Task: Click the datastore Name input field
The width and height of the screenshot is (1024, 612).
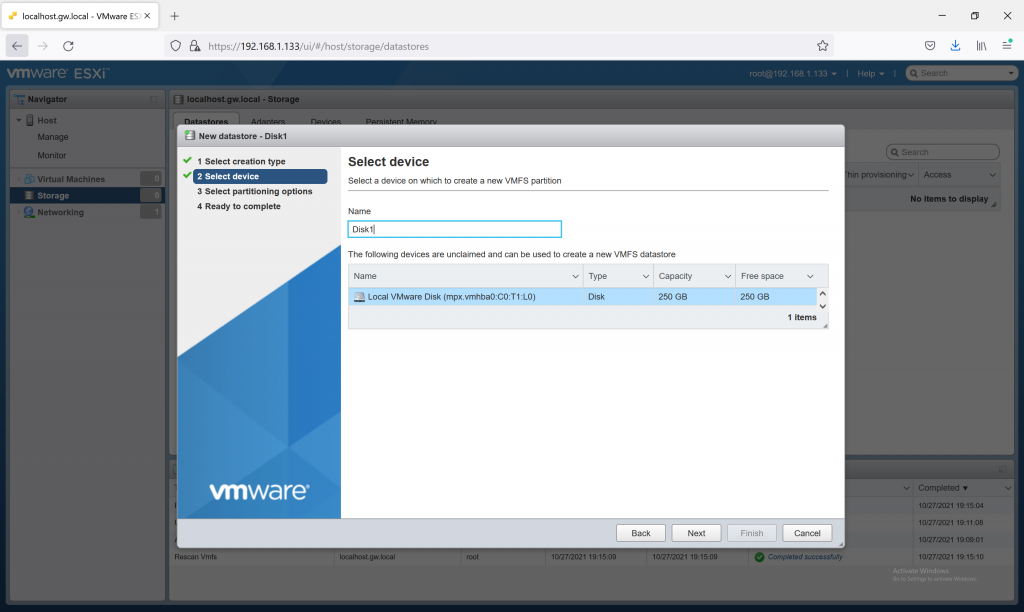Action: click(455, 229)
